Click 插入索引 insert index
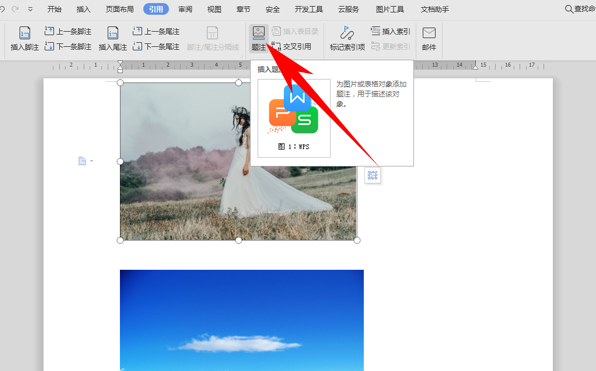Viewport: 596px width, 371px height. (x=390, y=31)
